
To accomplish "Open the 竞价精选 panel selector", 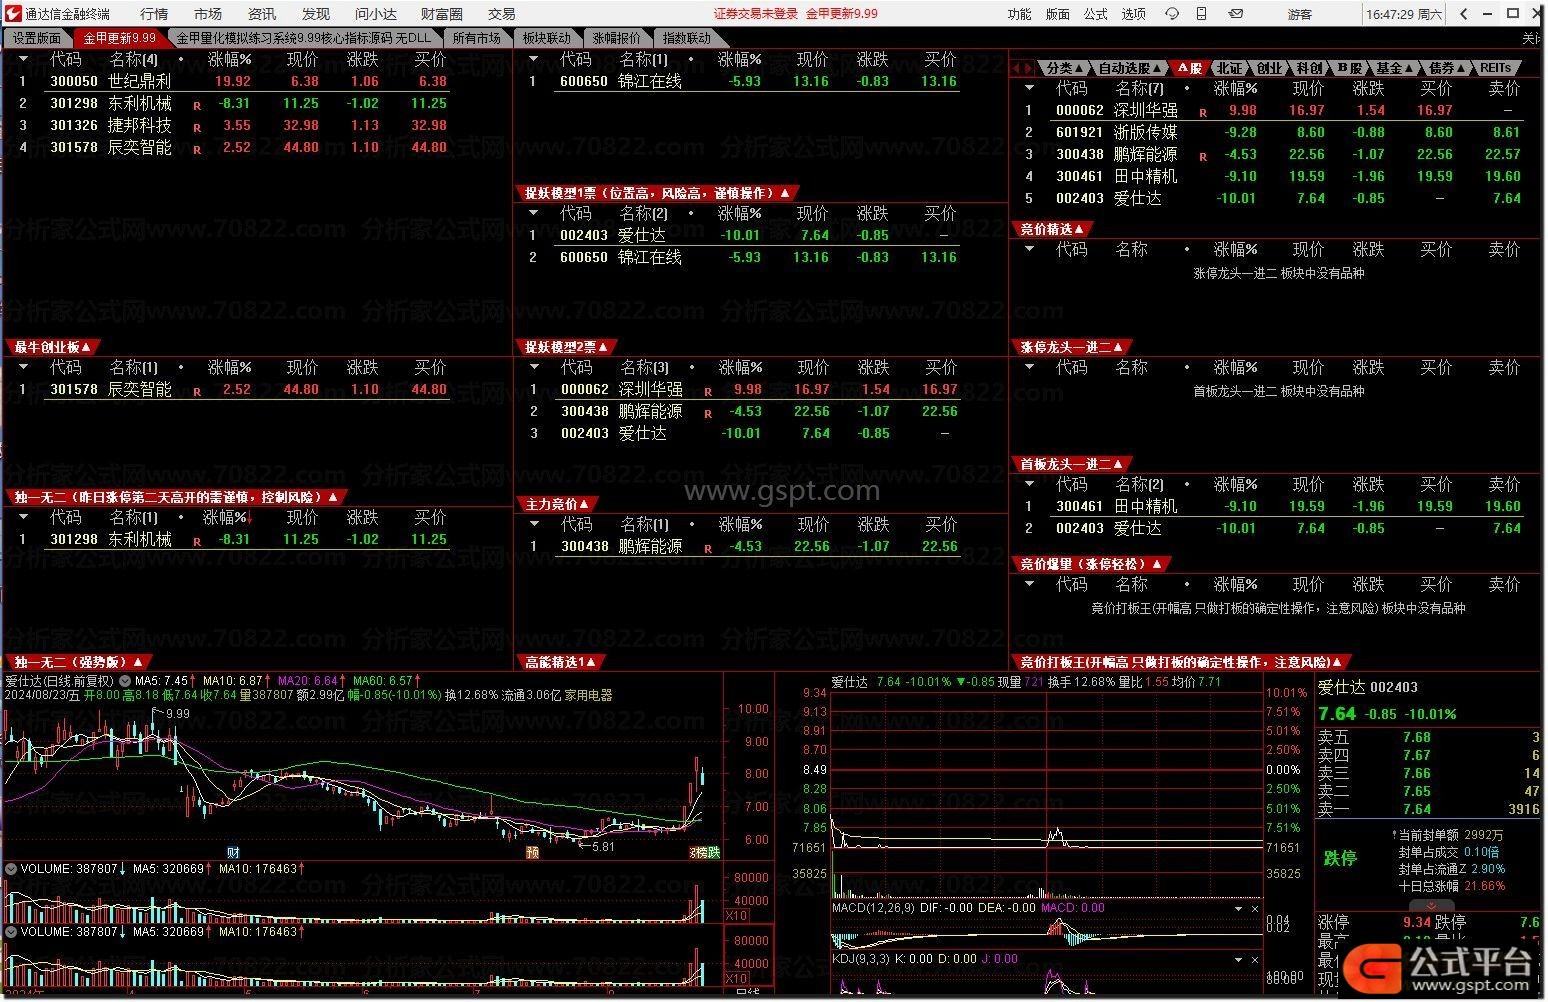I will pyautogui.click(x=1052, y=229).
